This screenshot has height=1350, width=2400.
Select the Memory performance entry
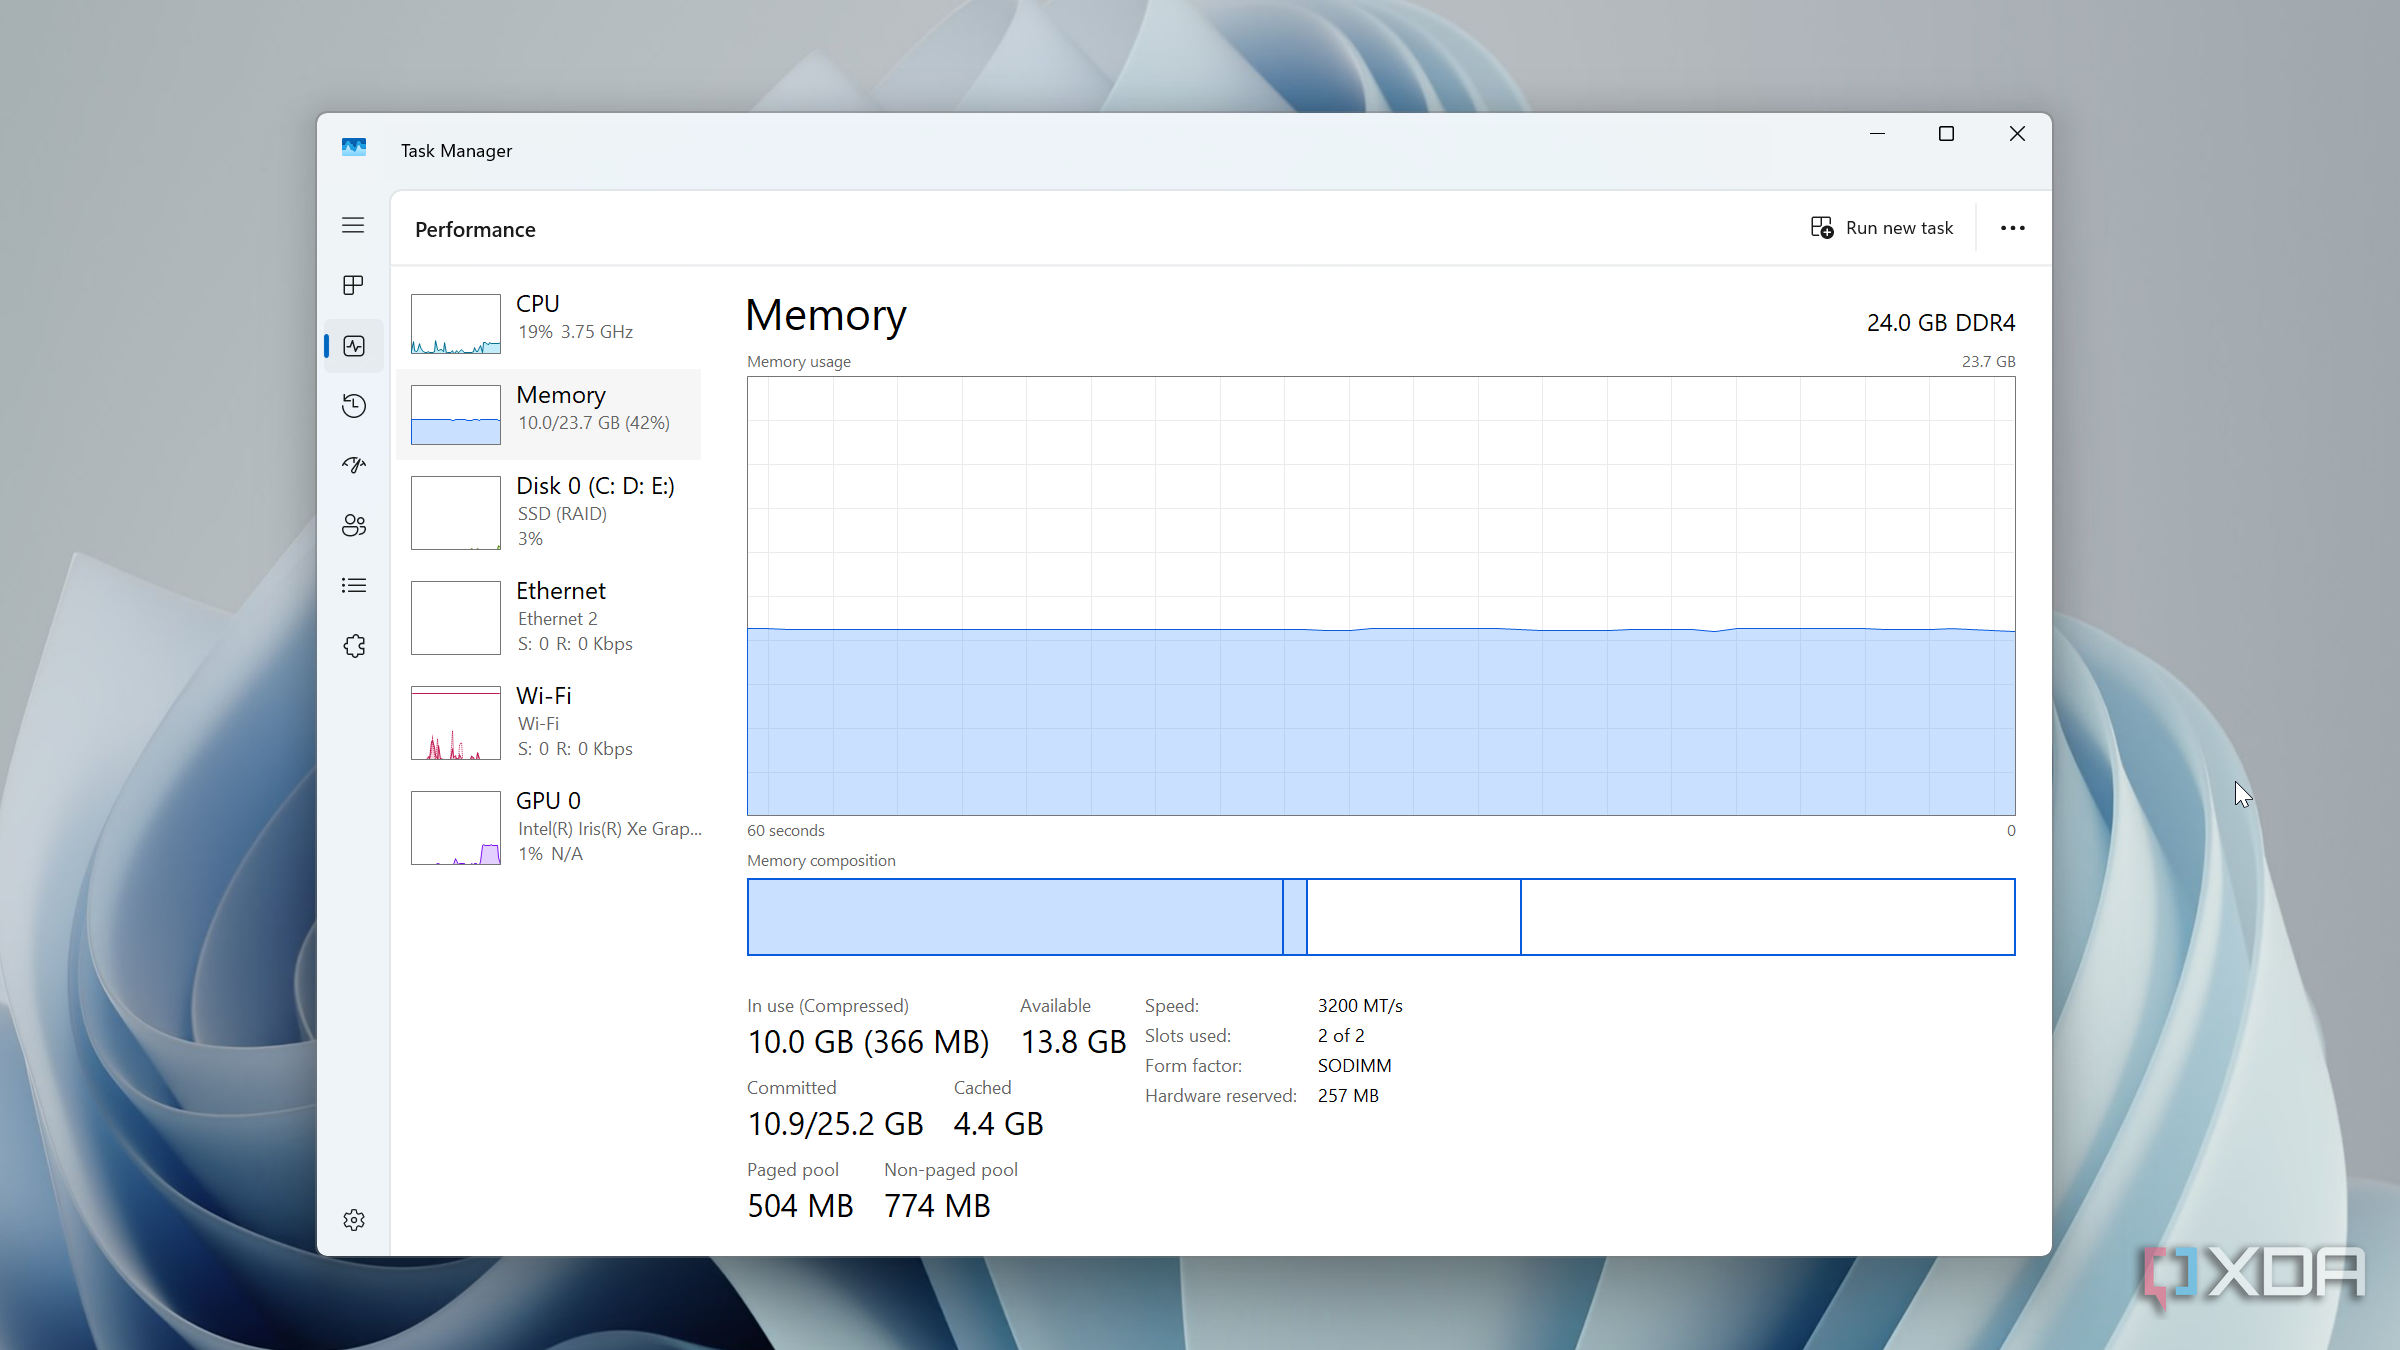[x=548, y=414]
